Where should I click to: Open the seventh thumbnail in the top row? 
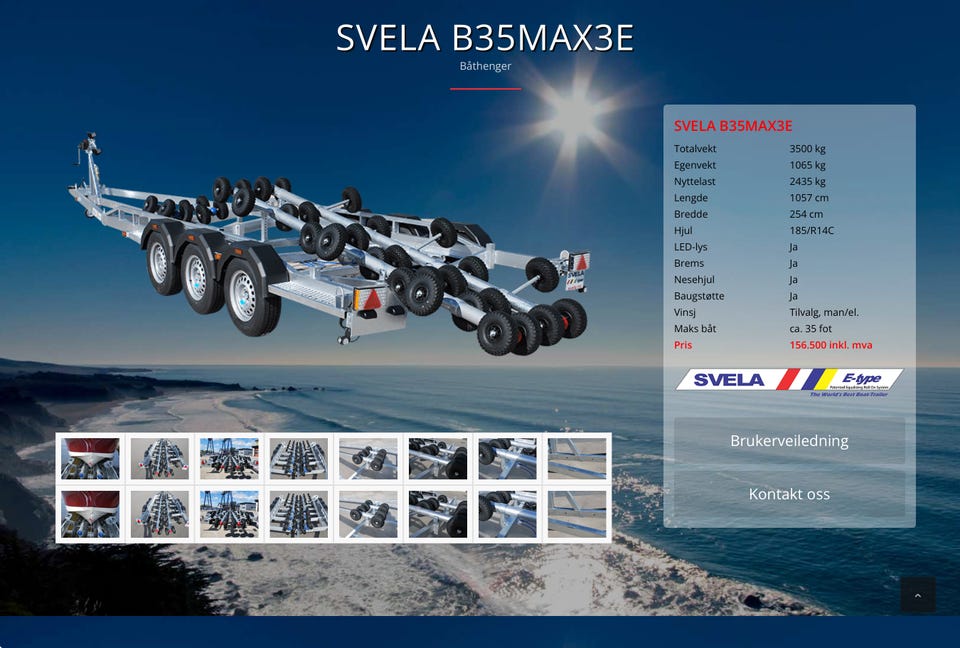[508, 458]
